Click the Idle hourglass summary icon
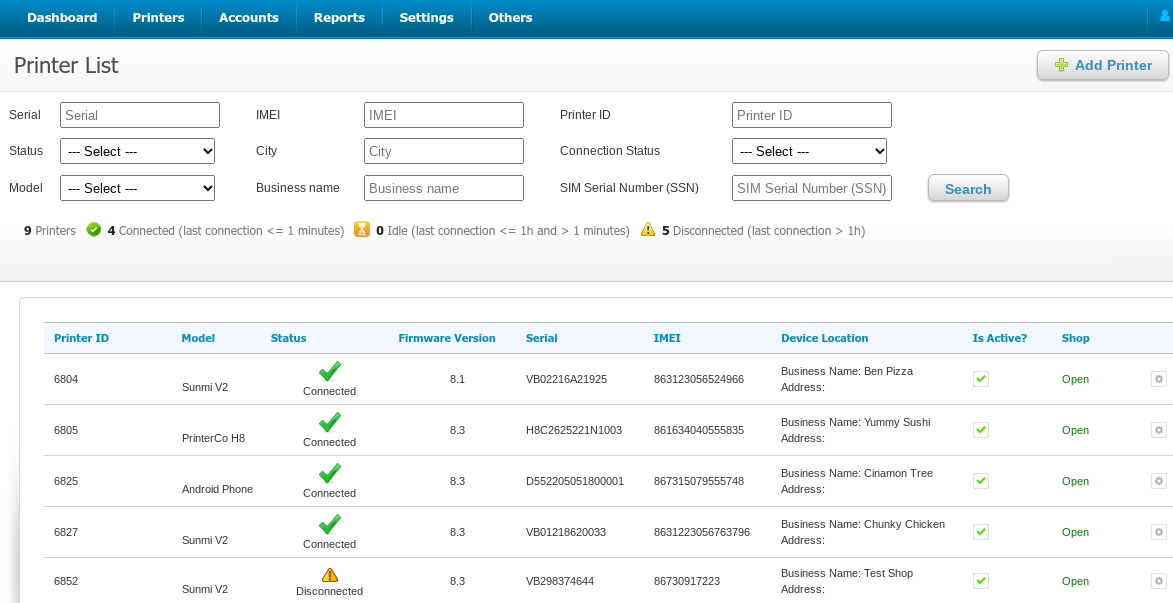This screenshot has width=1173, height=603. coord(362,230)
